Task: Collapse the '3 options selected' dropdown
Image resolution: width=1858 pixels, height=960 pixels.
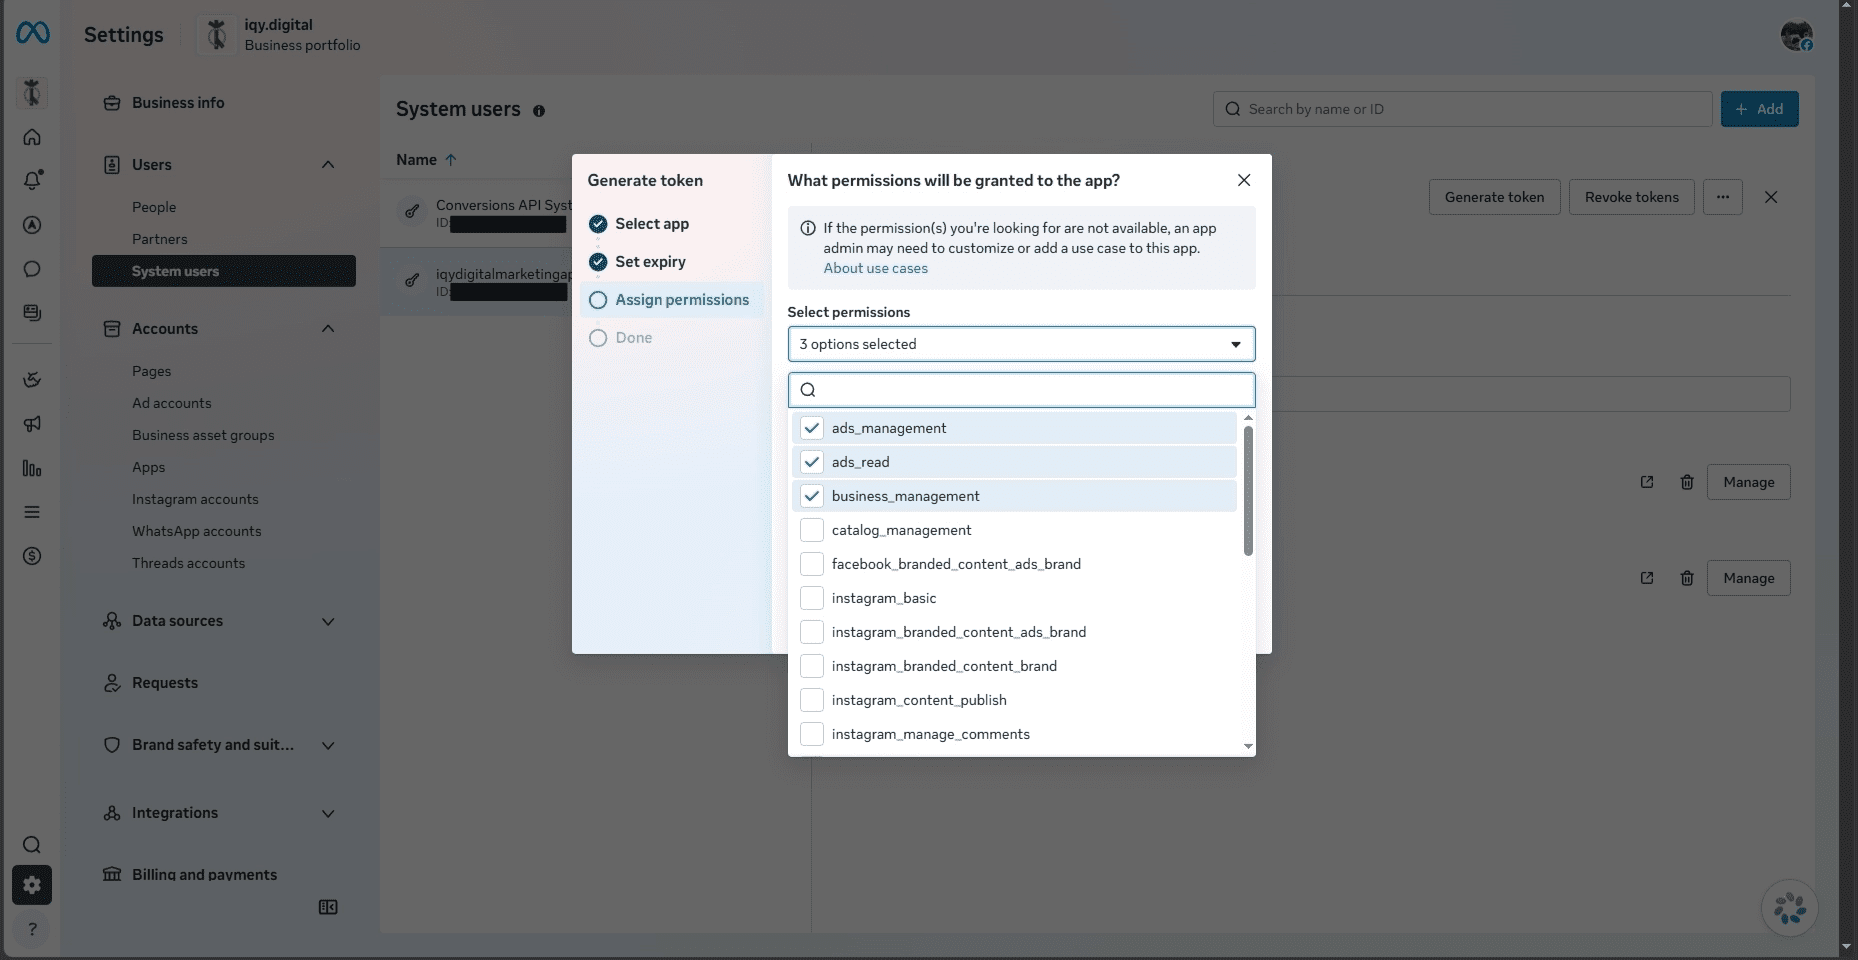Action: (x=1021, y=344)
